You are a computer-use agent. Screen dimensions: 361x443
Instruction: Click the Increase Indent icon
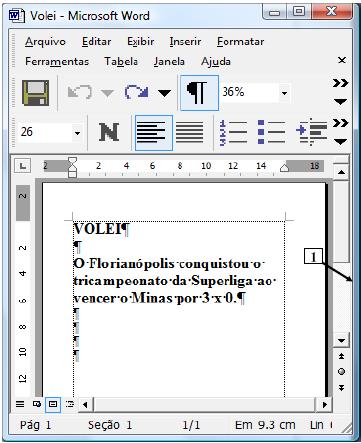point(311,133)
